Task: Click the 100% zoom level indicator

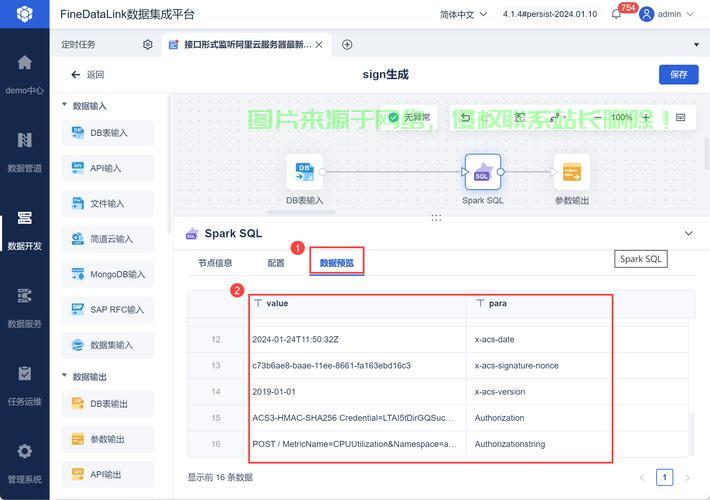Action: pos(621,117)
